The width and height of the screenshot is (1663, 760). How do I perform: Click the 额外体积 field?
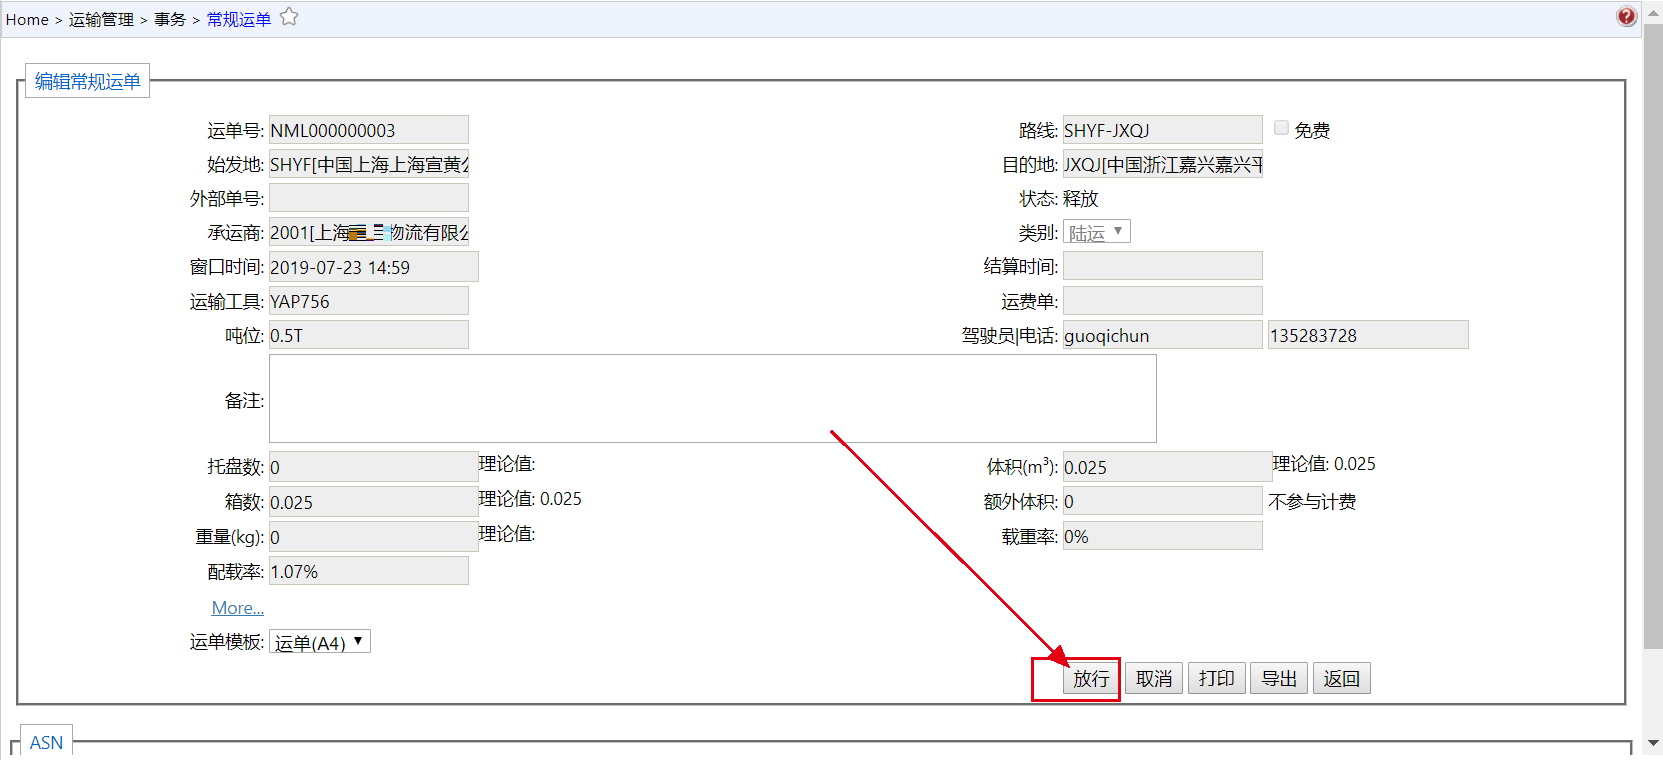pos(1163,501)
